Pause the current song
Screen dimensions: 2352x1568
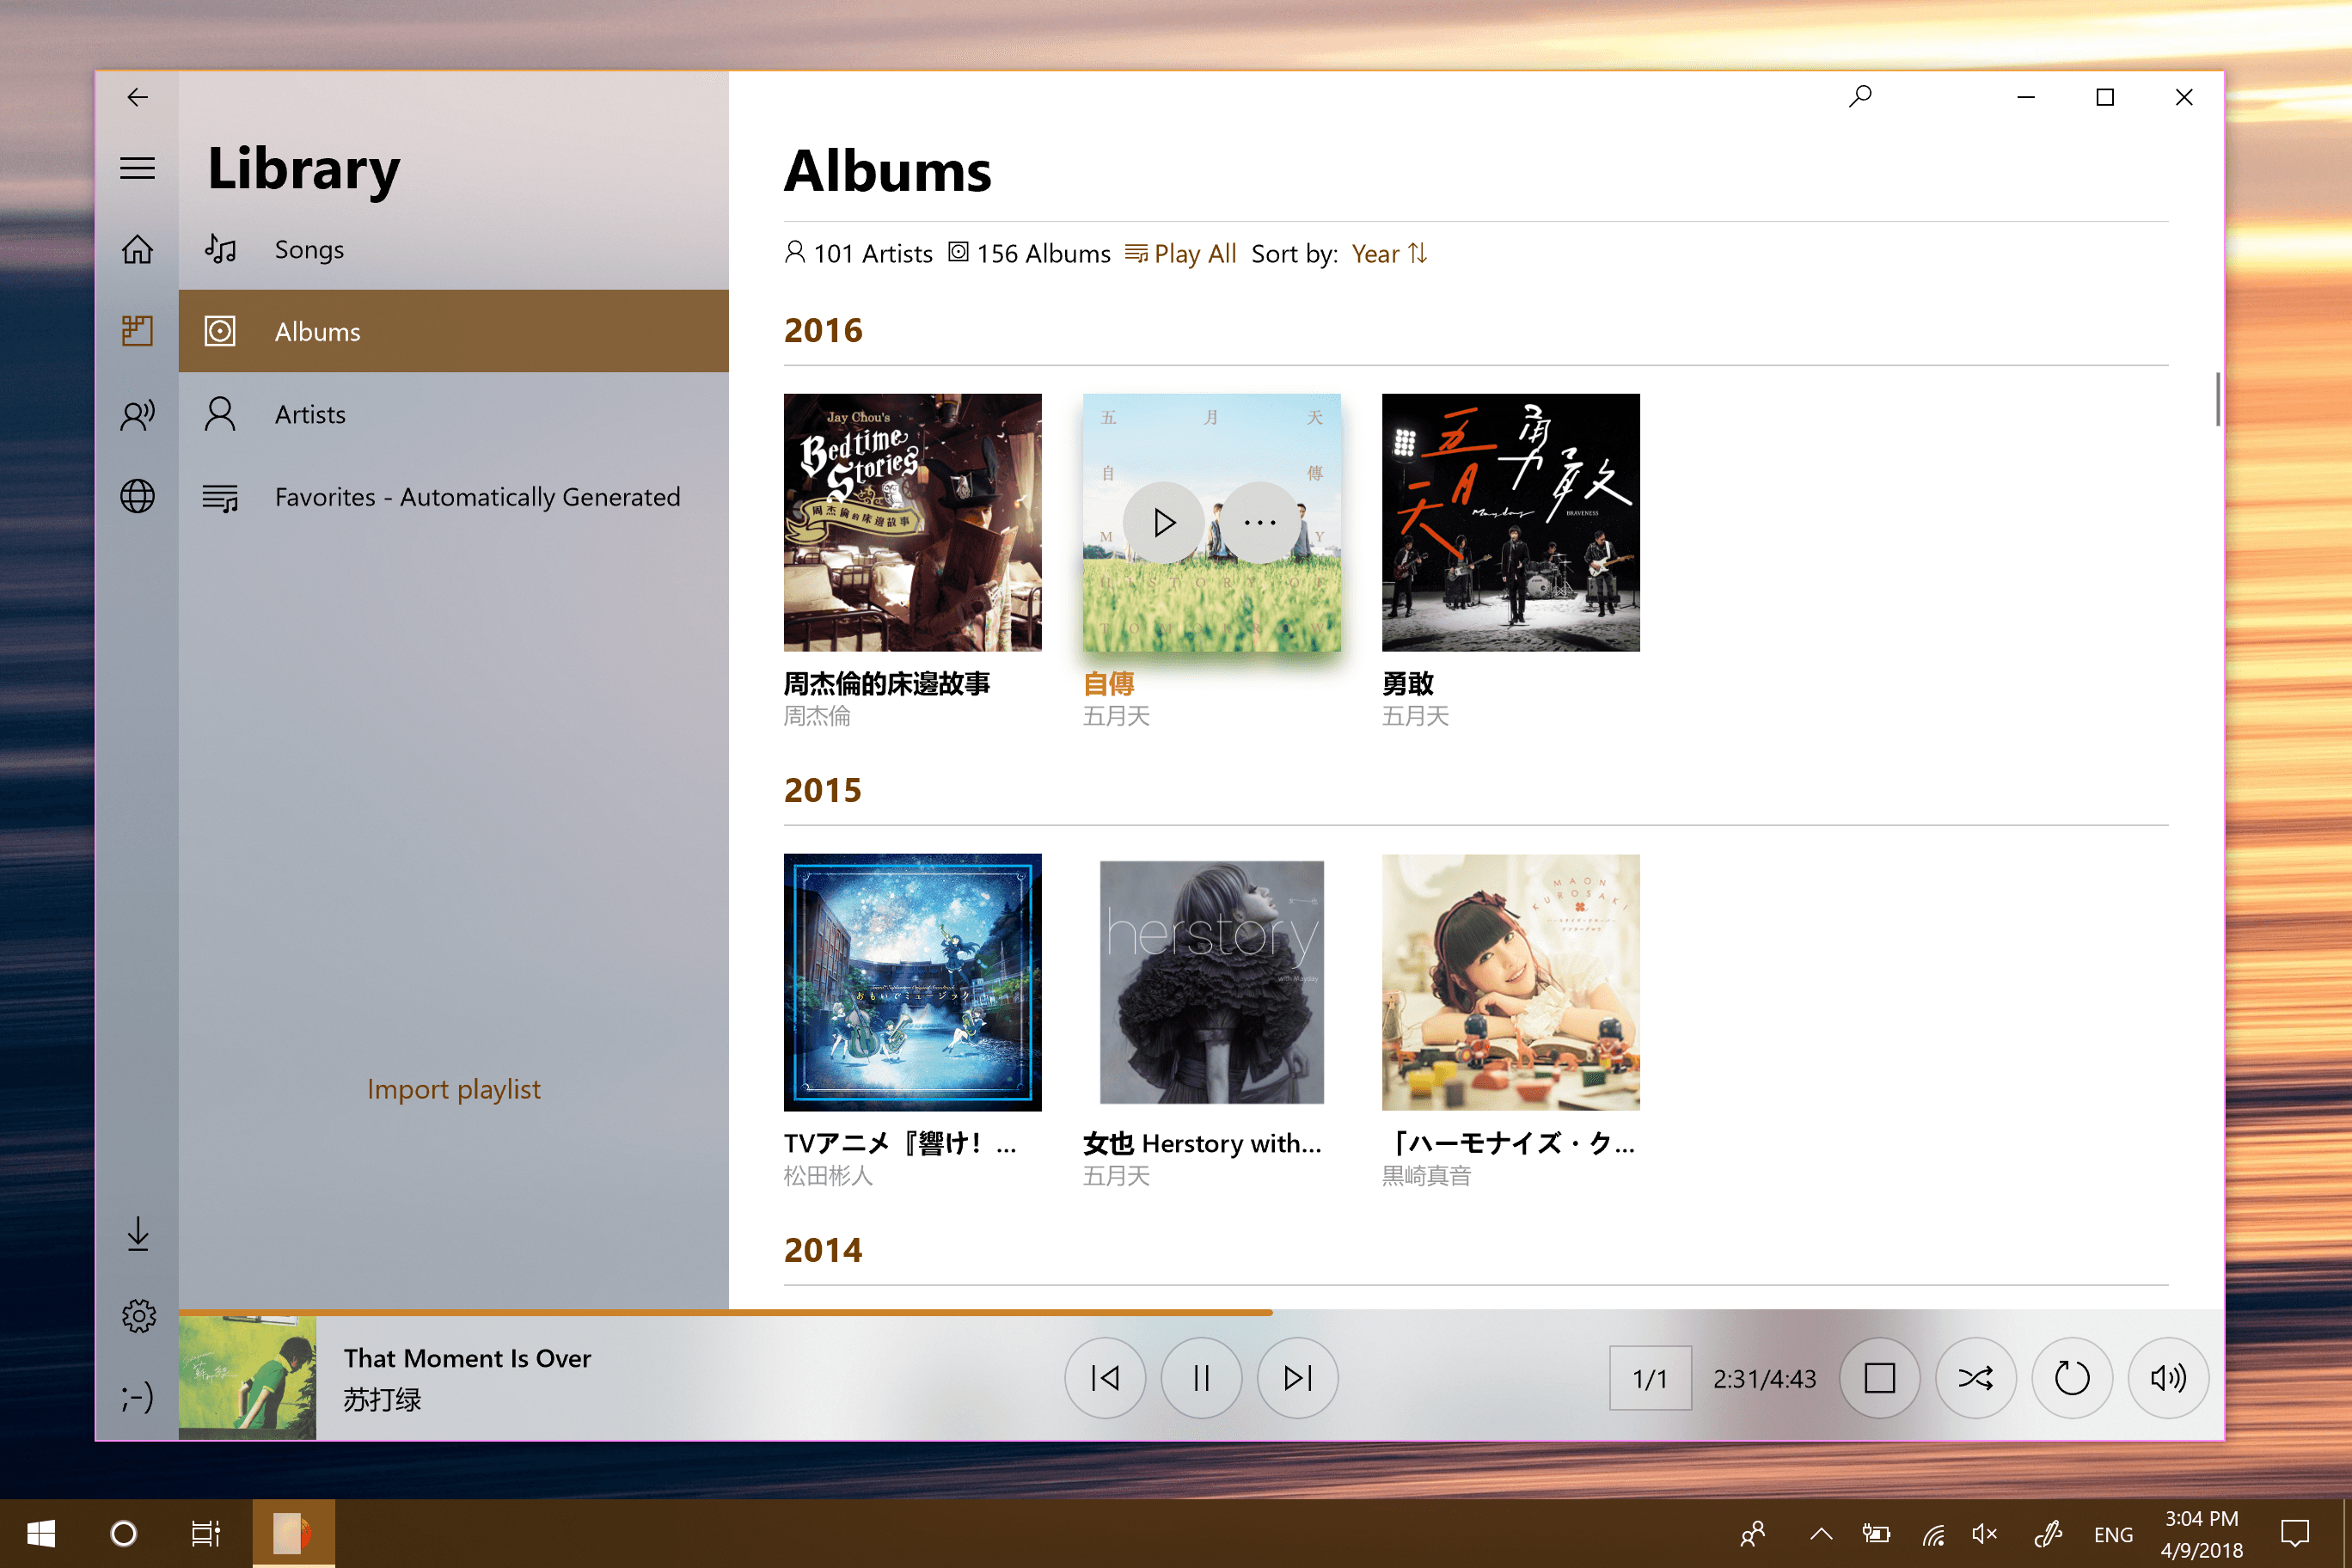[1201, 1378]
